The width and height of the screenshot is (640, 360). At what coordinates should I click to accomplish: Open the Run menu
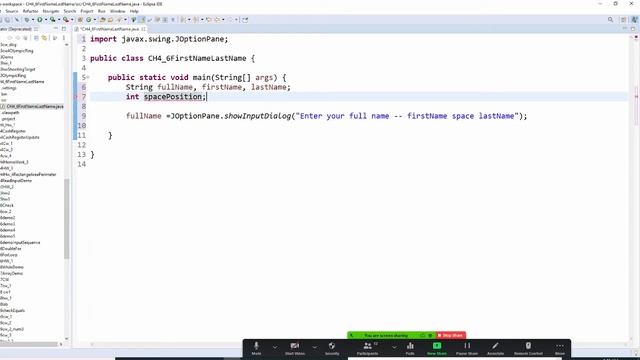(102, 11)
